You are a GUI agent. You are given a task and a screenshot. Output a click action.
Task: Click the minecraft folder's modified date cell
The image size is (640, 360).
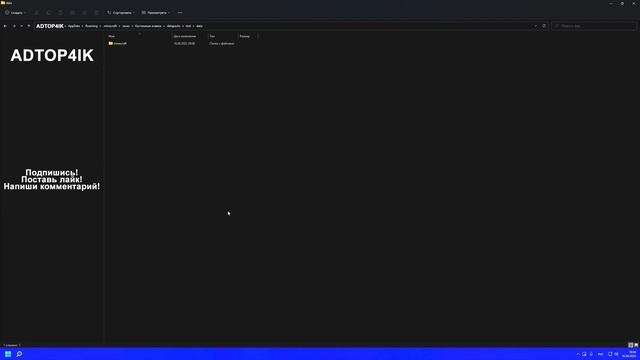pos(184,43)
